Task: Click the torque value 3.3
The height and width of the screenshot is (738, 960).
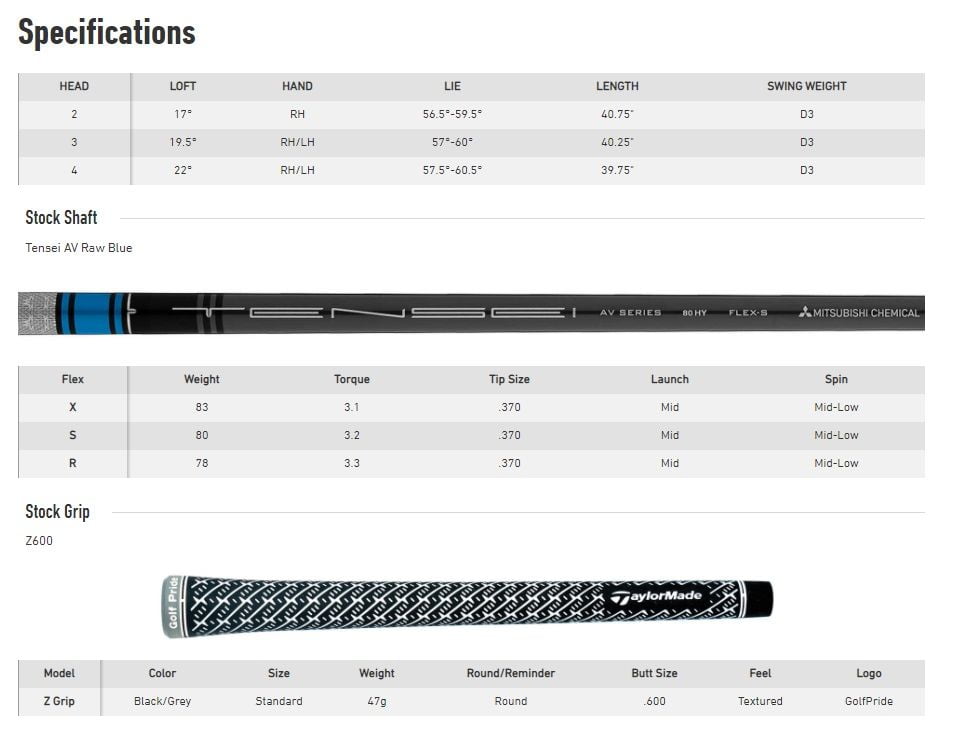Action: [x=351, y=464]
